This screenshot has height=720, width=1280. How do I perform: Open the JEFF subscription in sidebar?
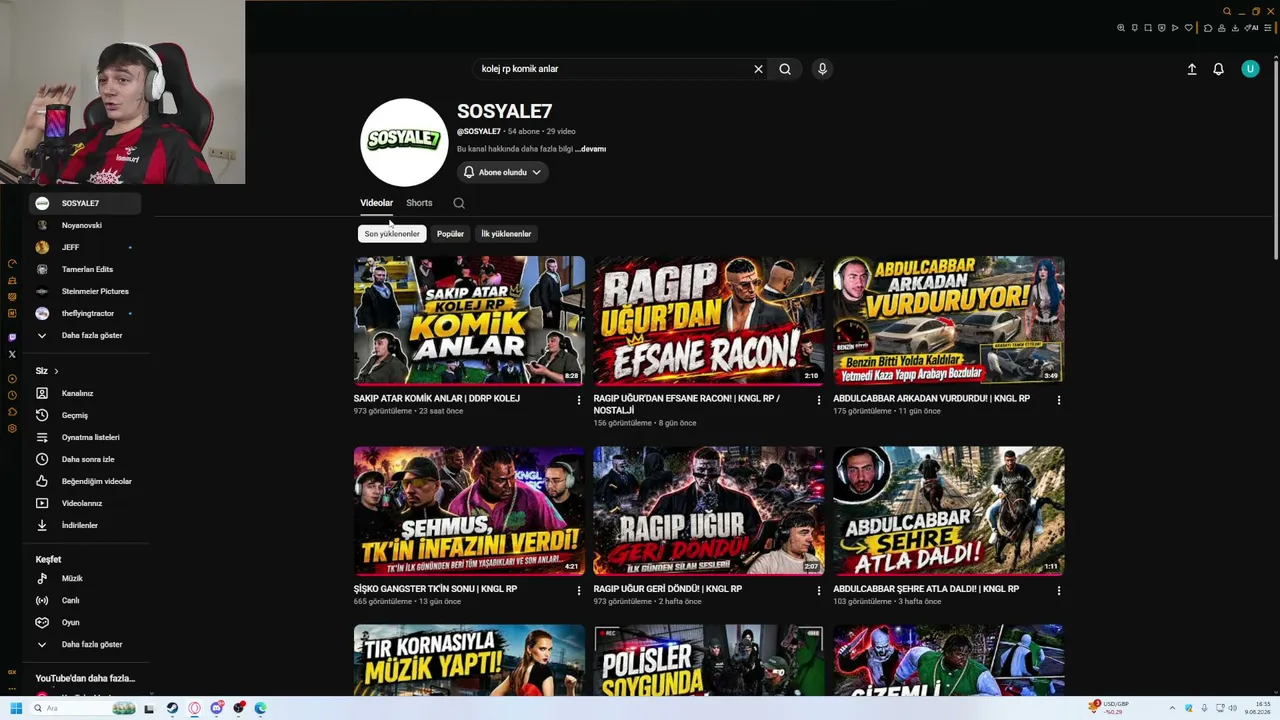85,247
